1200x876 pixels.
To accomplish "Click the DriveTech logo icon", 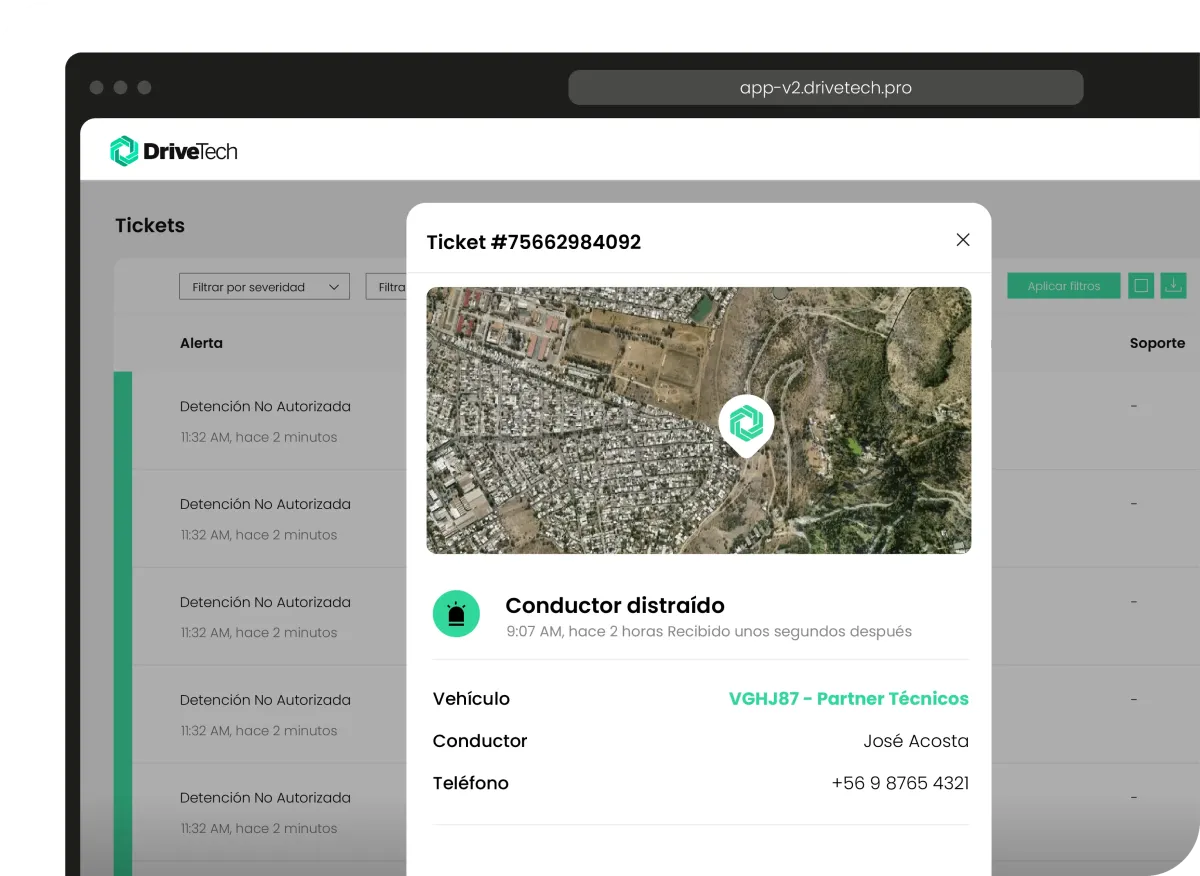I will (124, 151).
